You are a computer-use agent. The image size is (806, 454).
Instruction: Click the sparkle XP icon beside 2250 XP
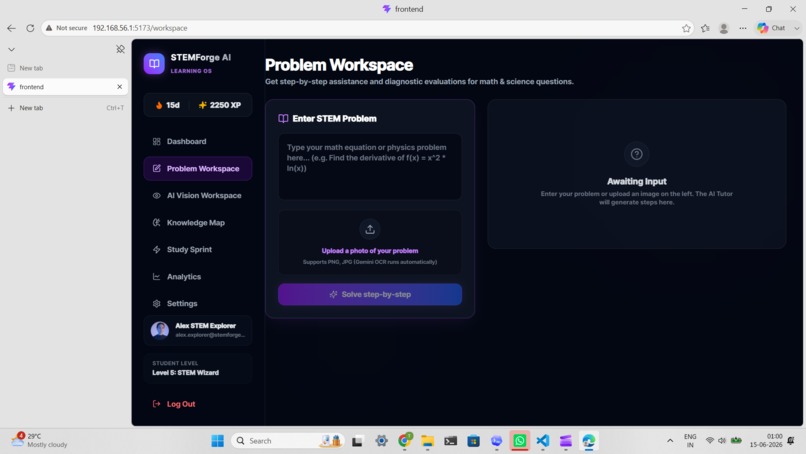click(203, 105)
